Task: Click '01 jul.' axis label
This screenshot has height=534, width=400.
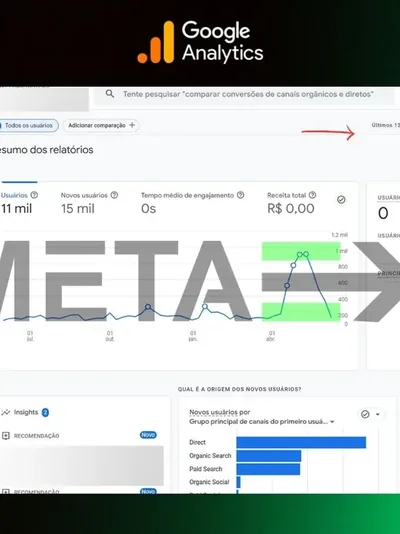Action: pyautogui.click(x=30, y=336)
